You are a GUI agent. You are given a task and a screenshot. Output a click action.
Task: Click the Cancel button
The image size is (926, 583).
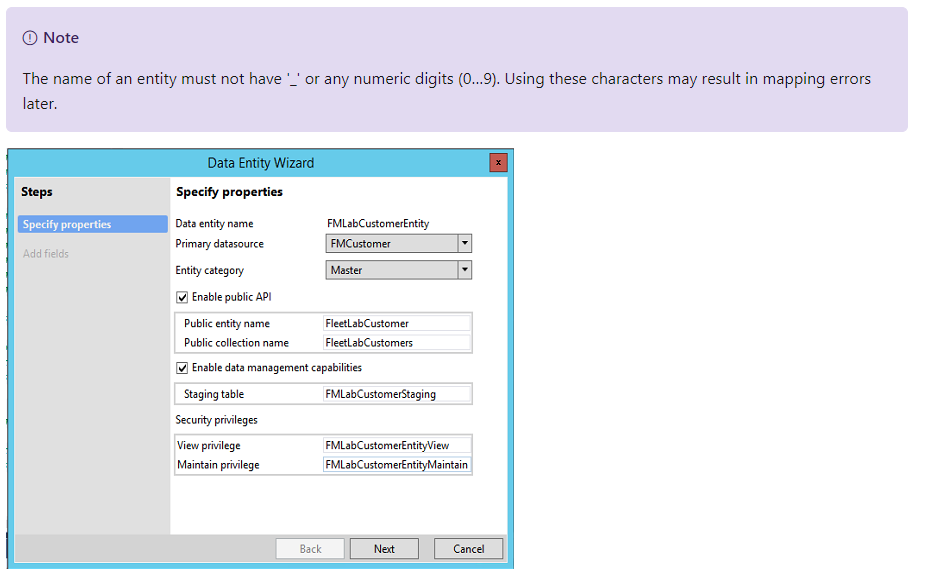pos(468,549)
